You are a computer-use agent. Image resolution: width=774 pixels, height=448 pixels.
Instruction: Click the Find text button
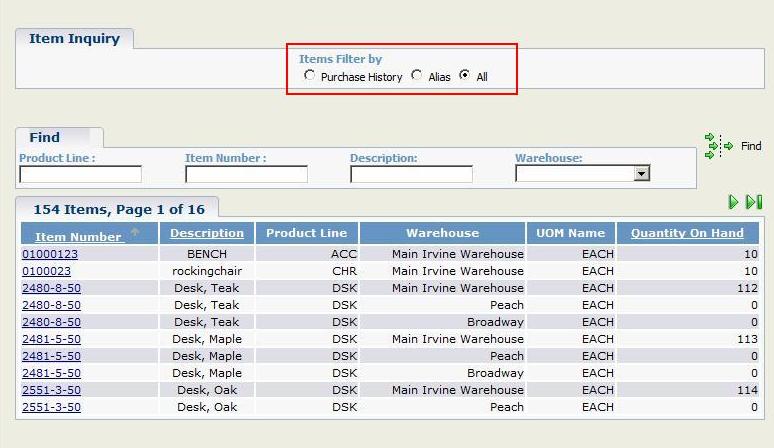pyautogui.click(x=751, y=146)
